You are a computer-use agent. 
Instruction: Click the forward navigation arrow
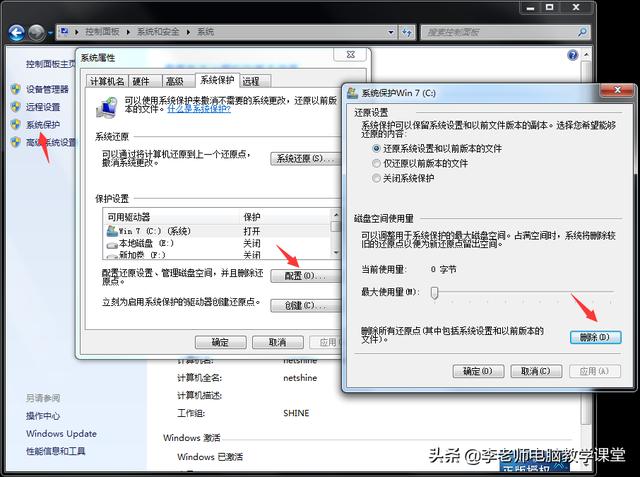coord(36,32)
